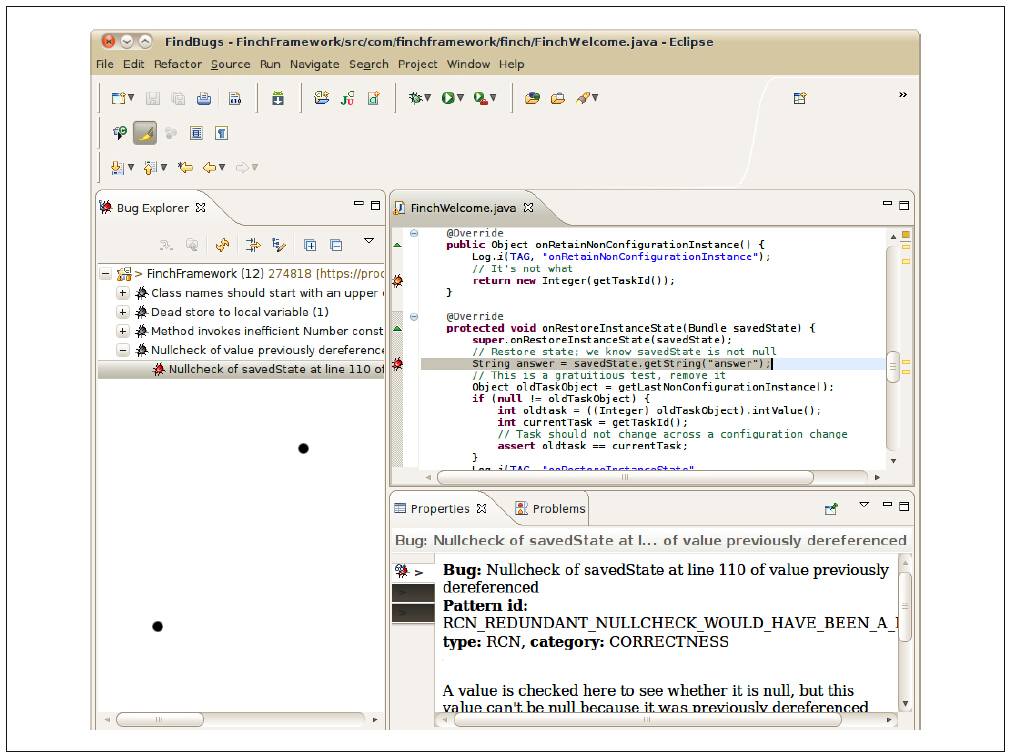
Task: Click the Open Type folder icon
Action: click(x=532, y=98)
